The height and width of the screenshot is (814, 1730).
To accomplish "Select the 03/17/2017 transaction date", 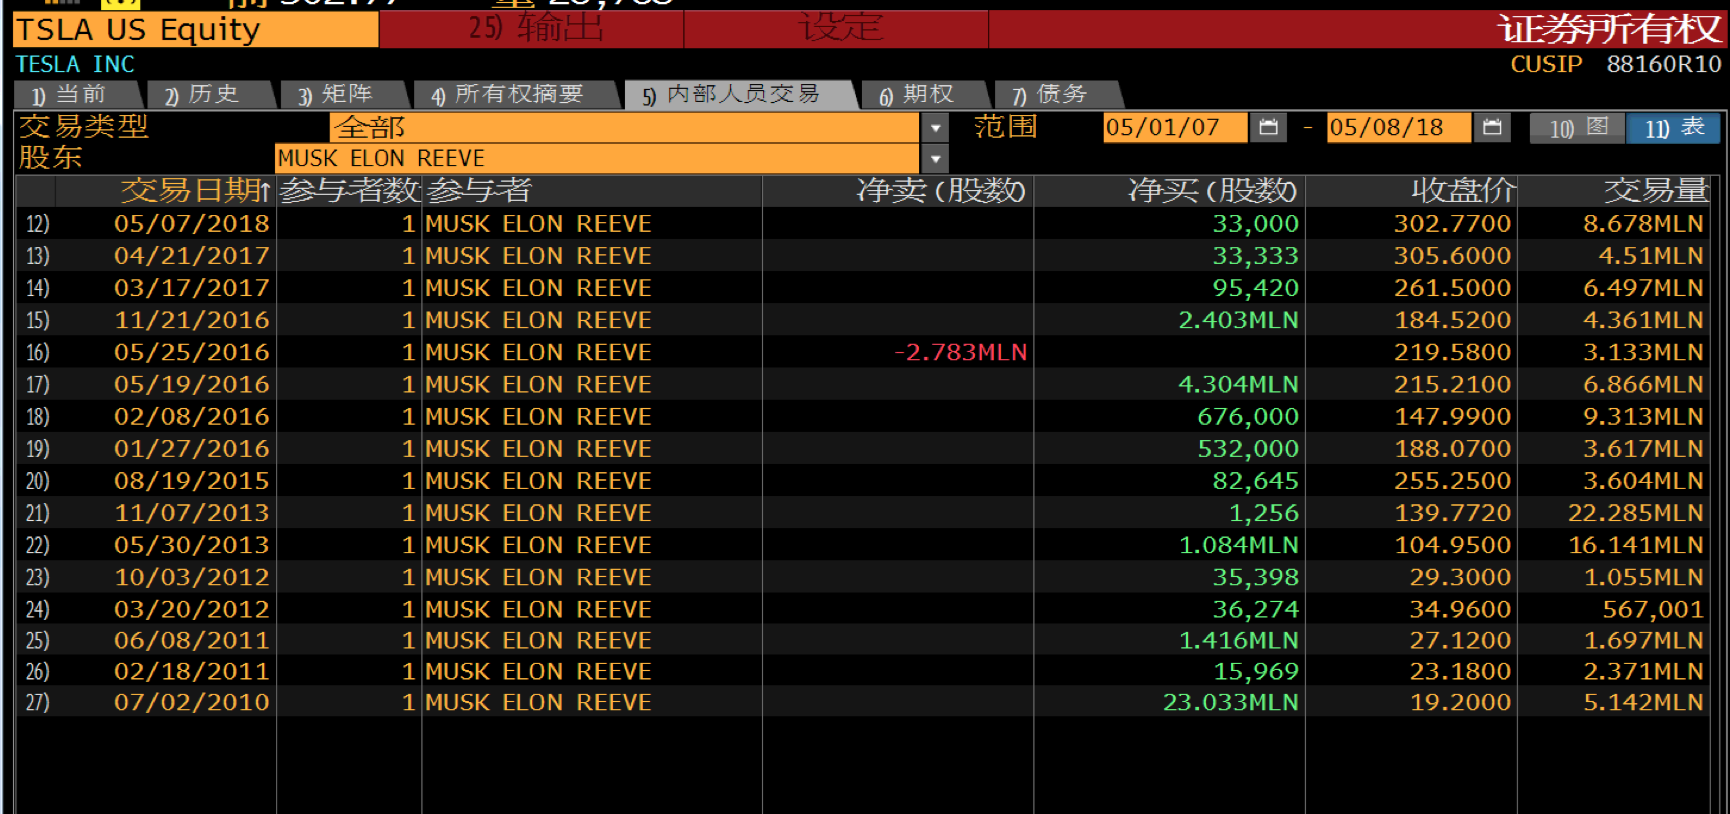I will click(191, 288).
